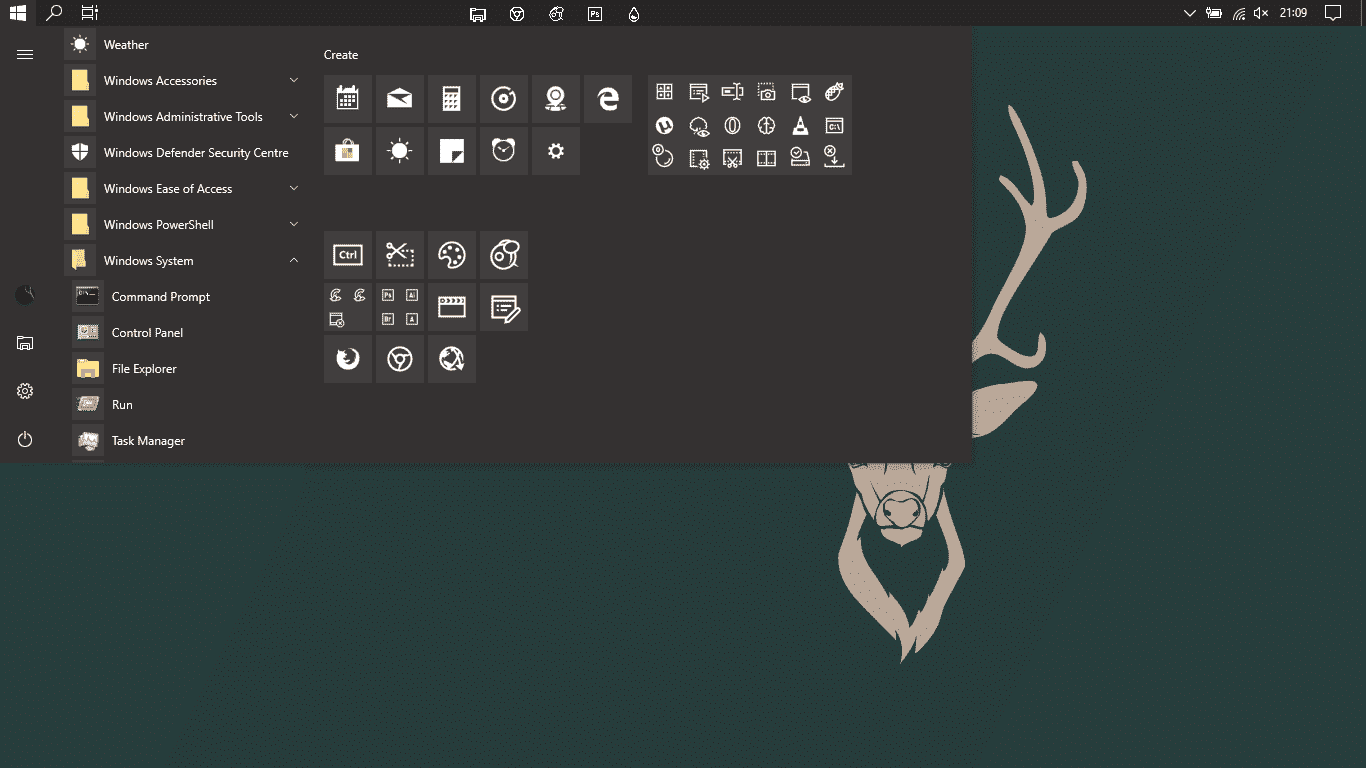Launch the Chrome tile
The image size is (1366, 768).
tap(400, 359)
